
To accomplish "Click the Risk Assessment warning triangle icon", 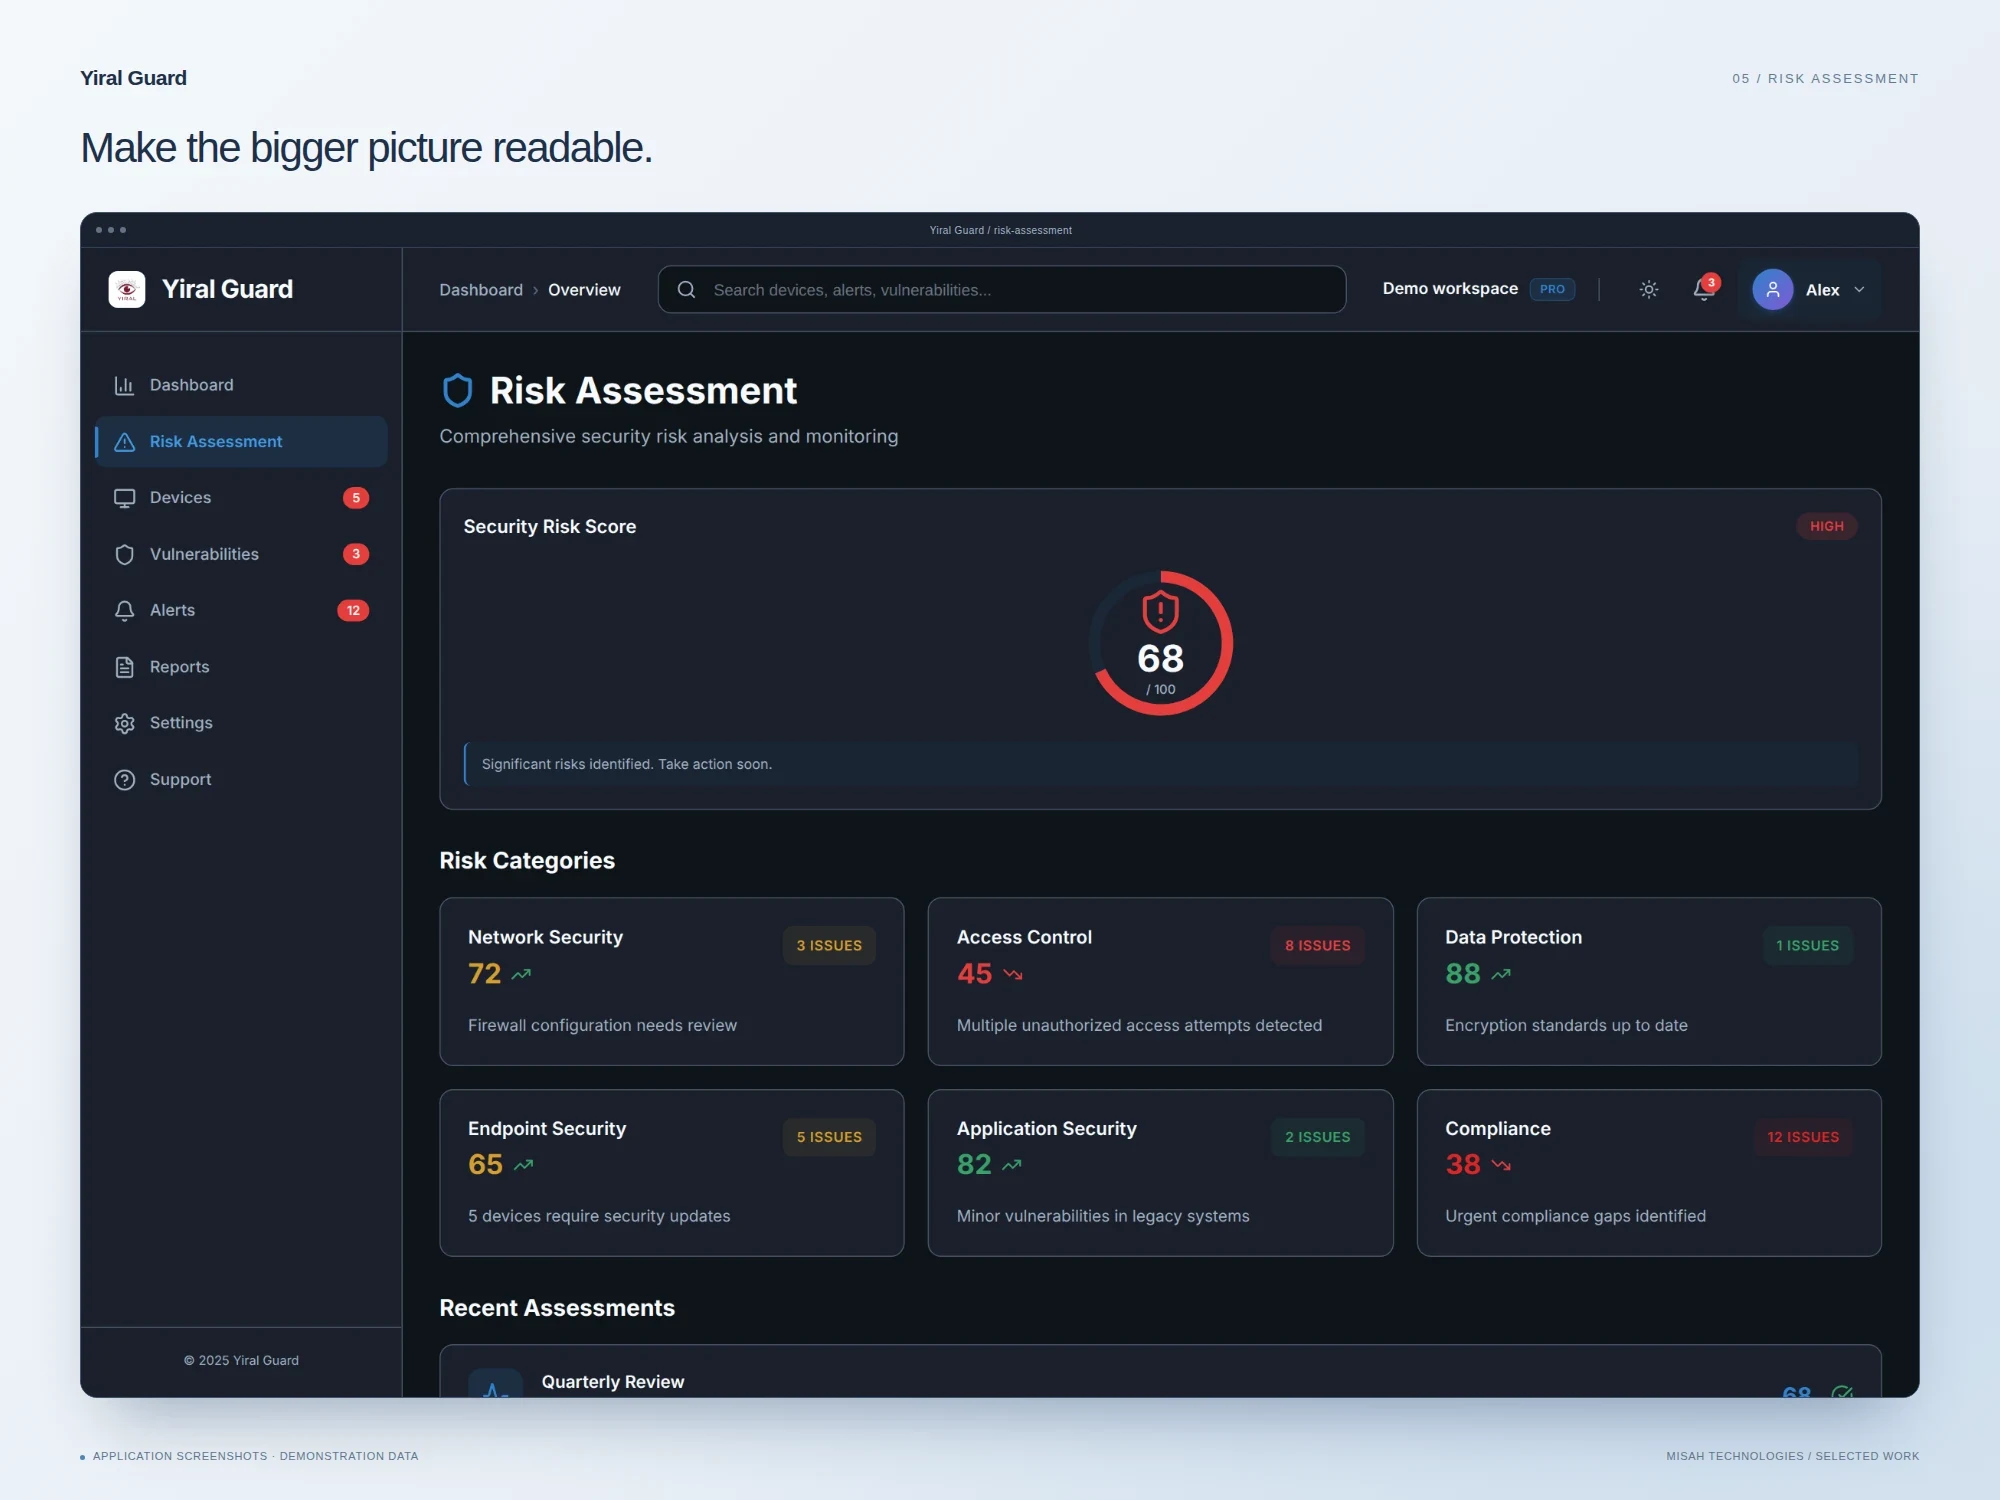I will pyautogui.click(x=124, y=442).
